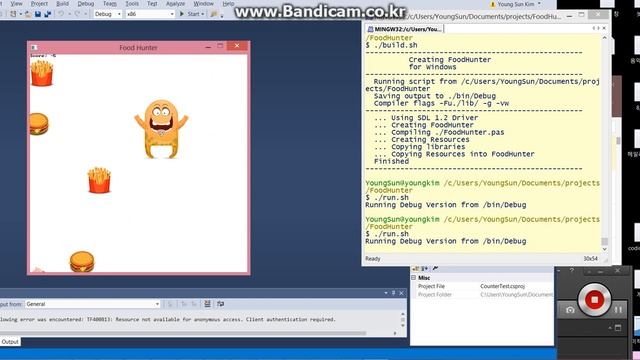Viewport: 640px width, 360px height.
Task: Click the Save All toolbar icon
Action: pos(47,14)
